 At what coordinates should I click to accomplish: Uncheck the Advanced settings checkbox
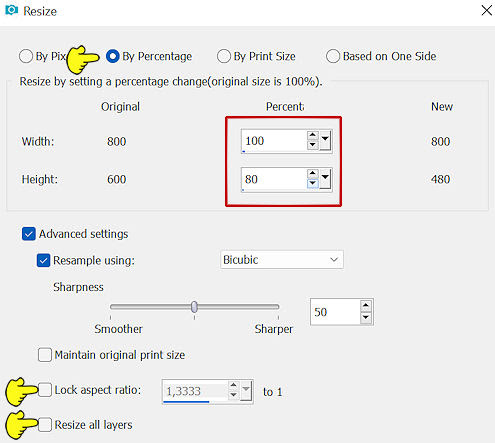(29, 234)
